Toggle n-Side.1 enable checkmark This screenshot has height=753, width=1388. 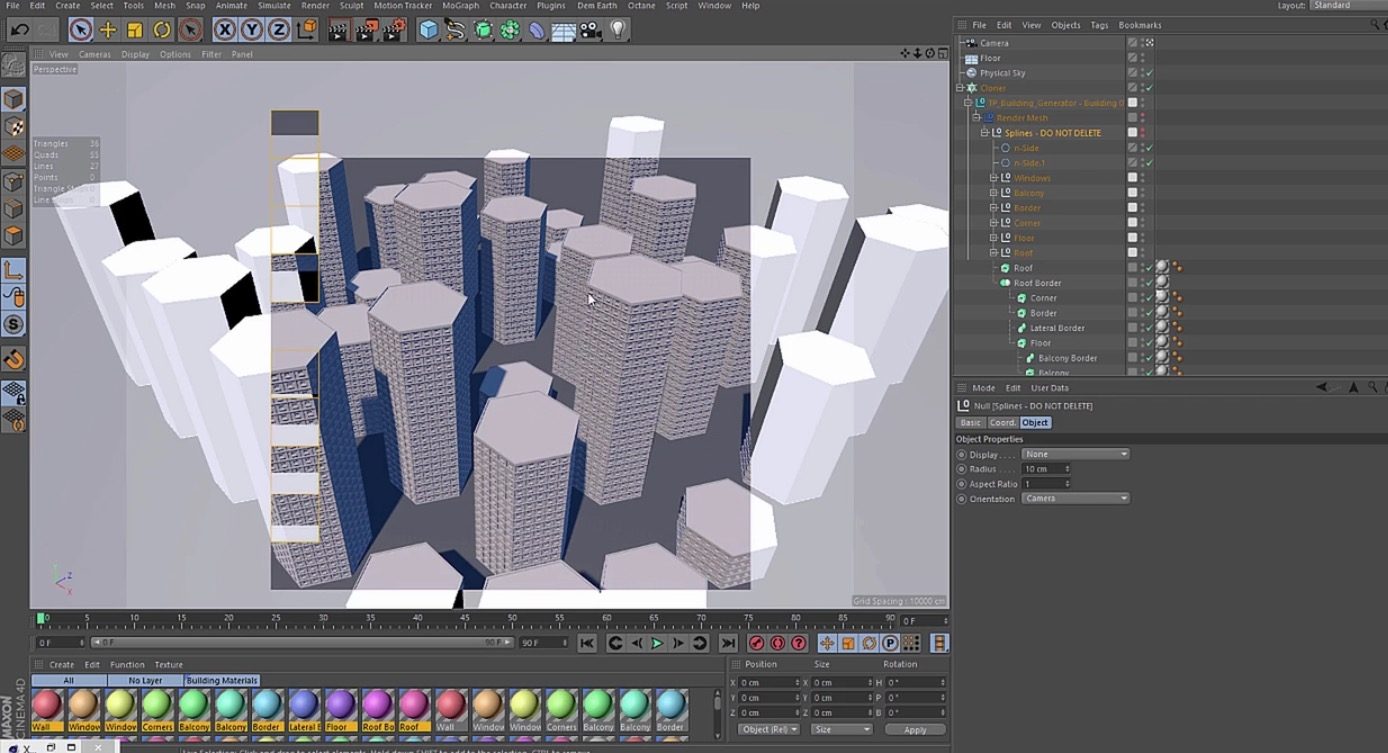click(x=1150, y=163)
